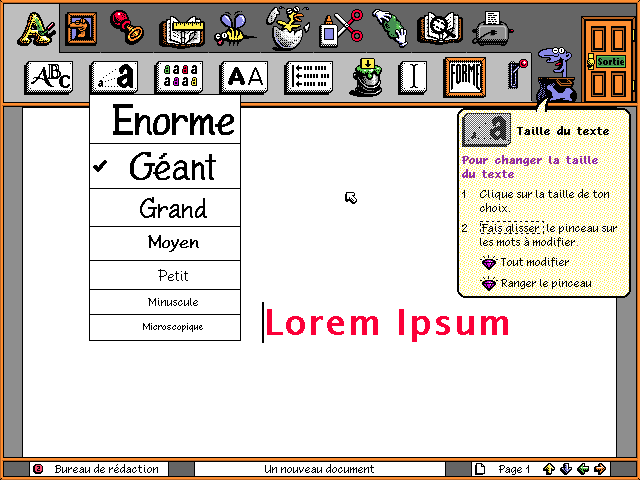Click the Tout modifier option
640x480 pixels.
click(534, 262)
